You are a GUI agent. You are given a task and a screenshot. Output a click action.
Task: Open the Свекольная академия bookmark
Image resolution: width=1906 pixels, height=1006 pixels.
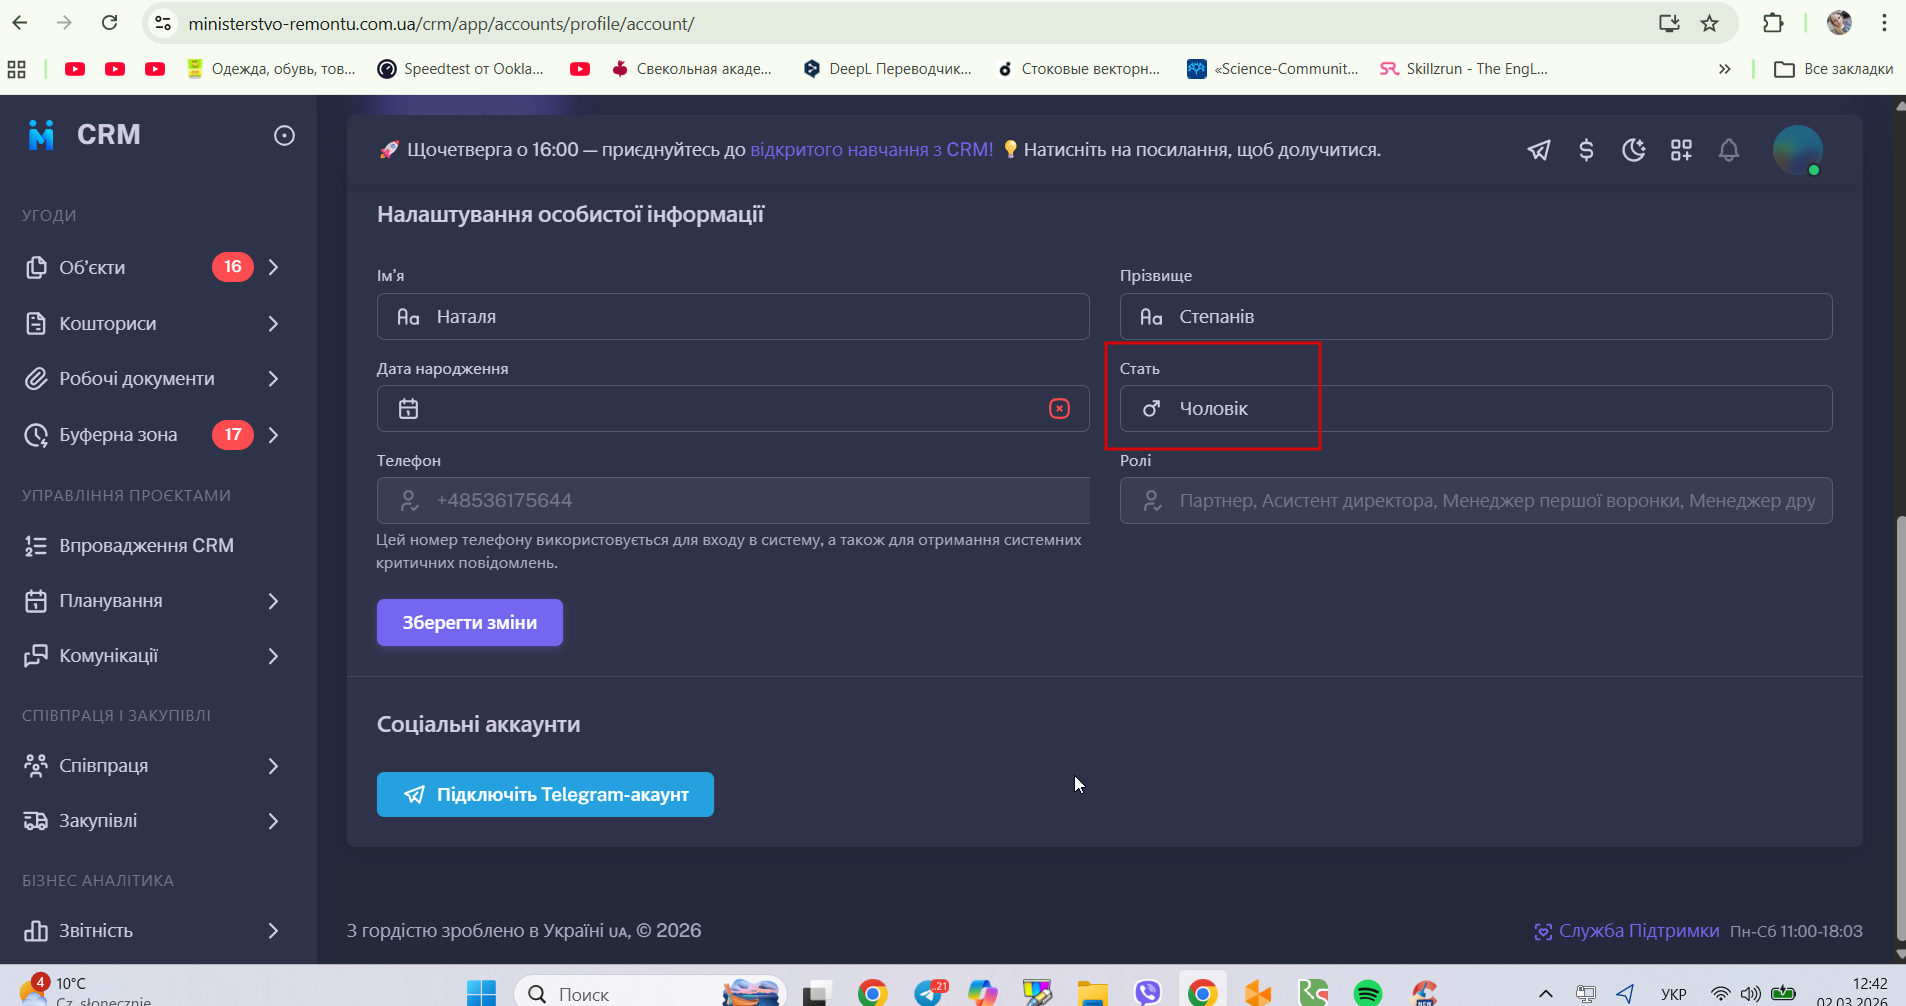pos(692,69)
